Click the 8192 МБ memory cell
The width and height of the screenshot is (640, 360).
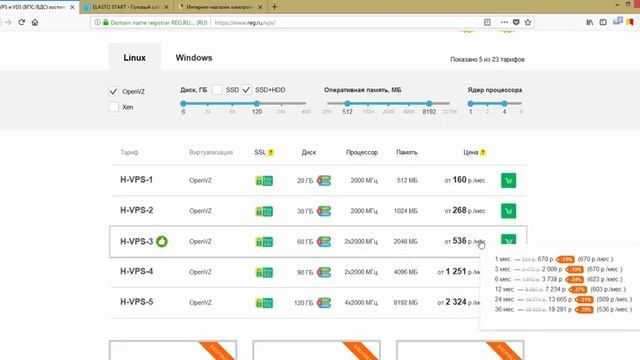[x=406, y=303]
